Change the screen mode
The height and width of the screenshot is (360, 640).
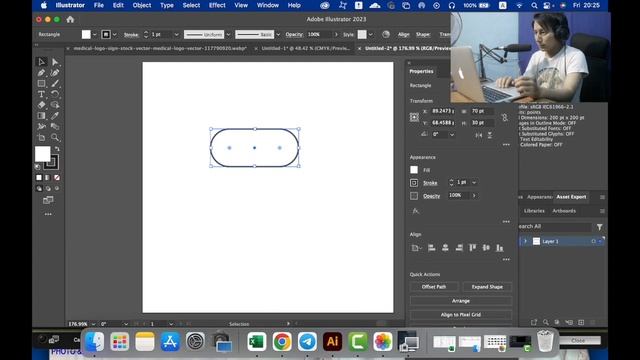pyautogui.click(x=48, y=200)
